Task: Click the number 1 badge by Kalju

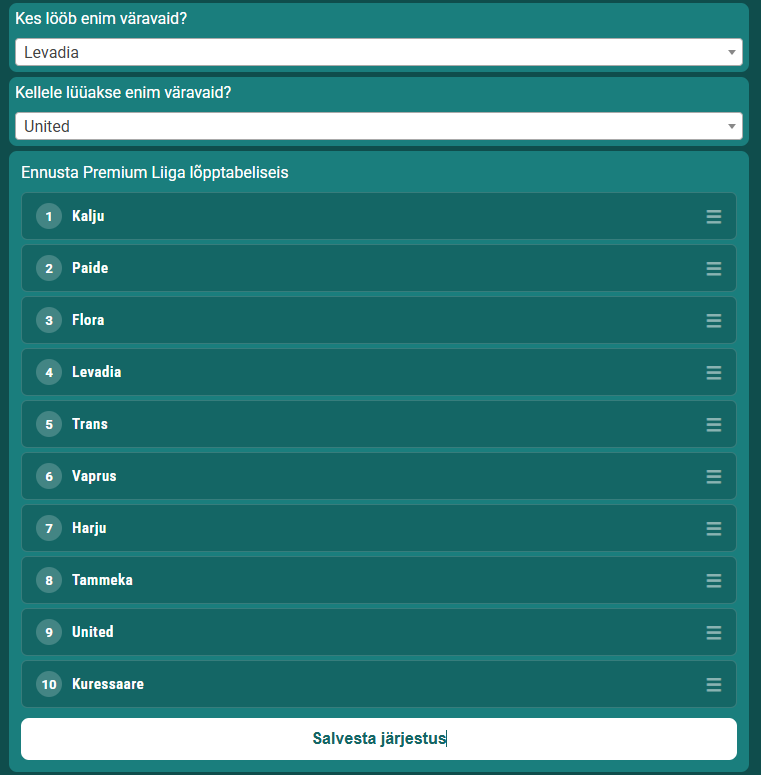Action: coord(49,216)
